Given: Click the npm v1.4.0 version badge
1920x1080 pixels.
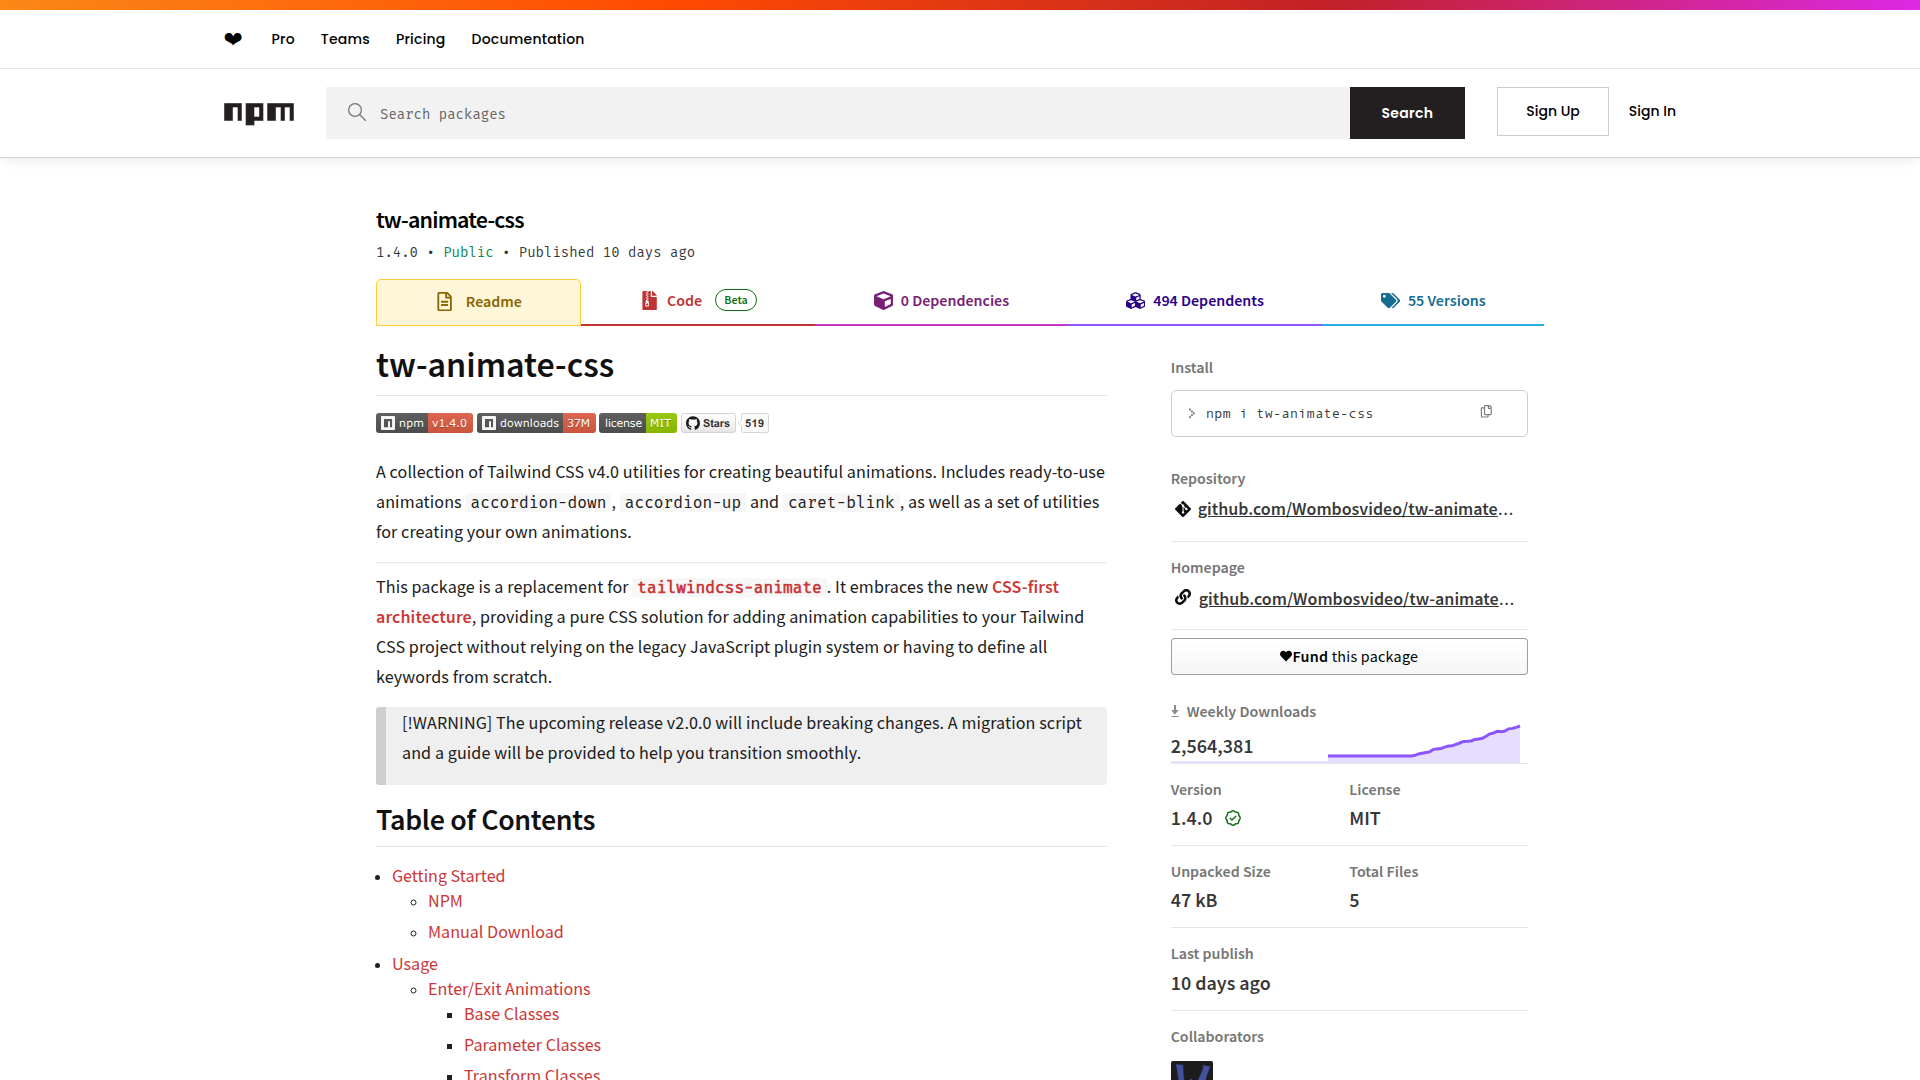Looking at the screenshot, I should click(x=424, y=423).
